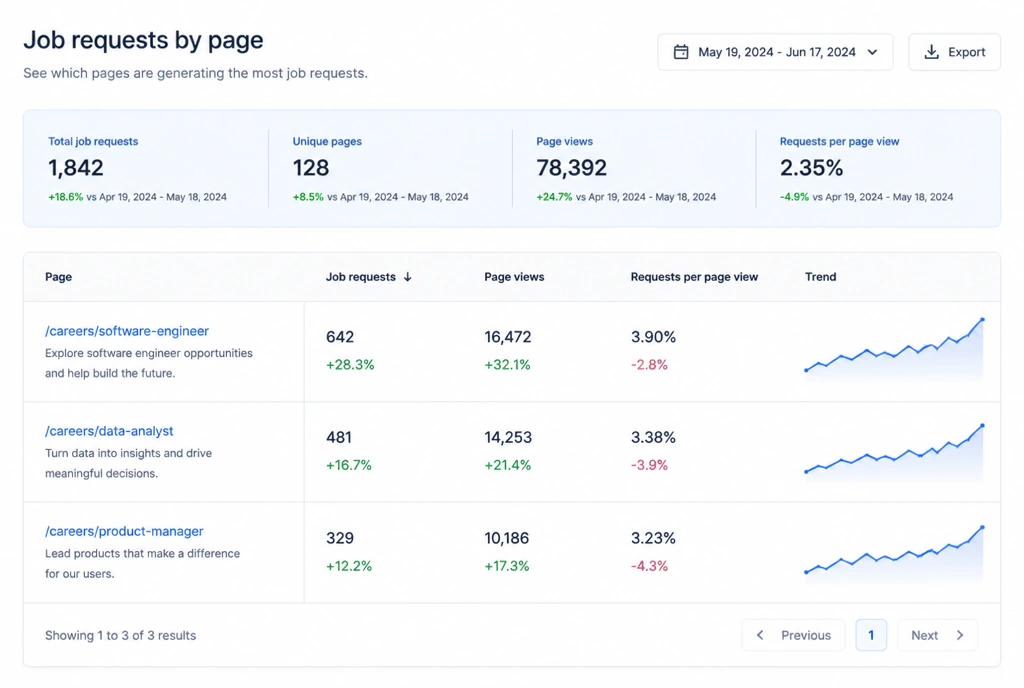Click the left chevron on Previous button
The image size is (1024, 688).
760,635
